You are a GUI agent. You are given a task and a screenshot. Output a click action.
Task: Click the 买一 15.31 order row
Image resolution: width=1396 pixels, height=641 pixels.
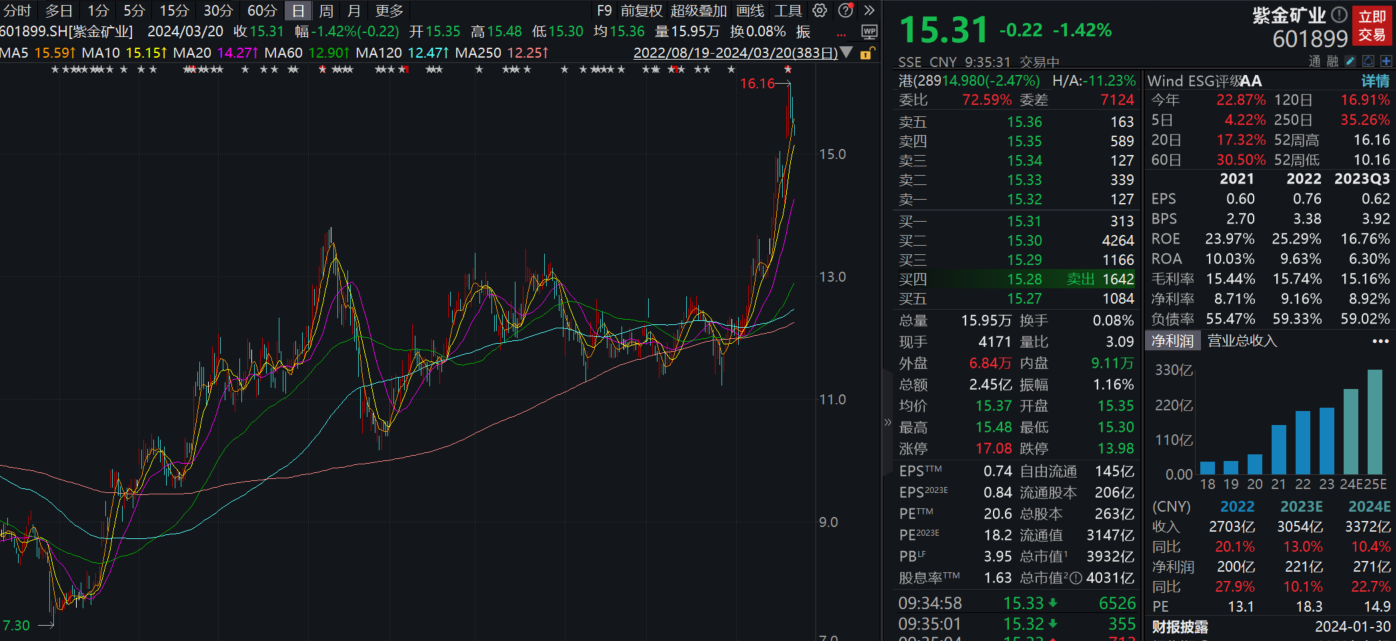[x=1016, y=221]
